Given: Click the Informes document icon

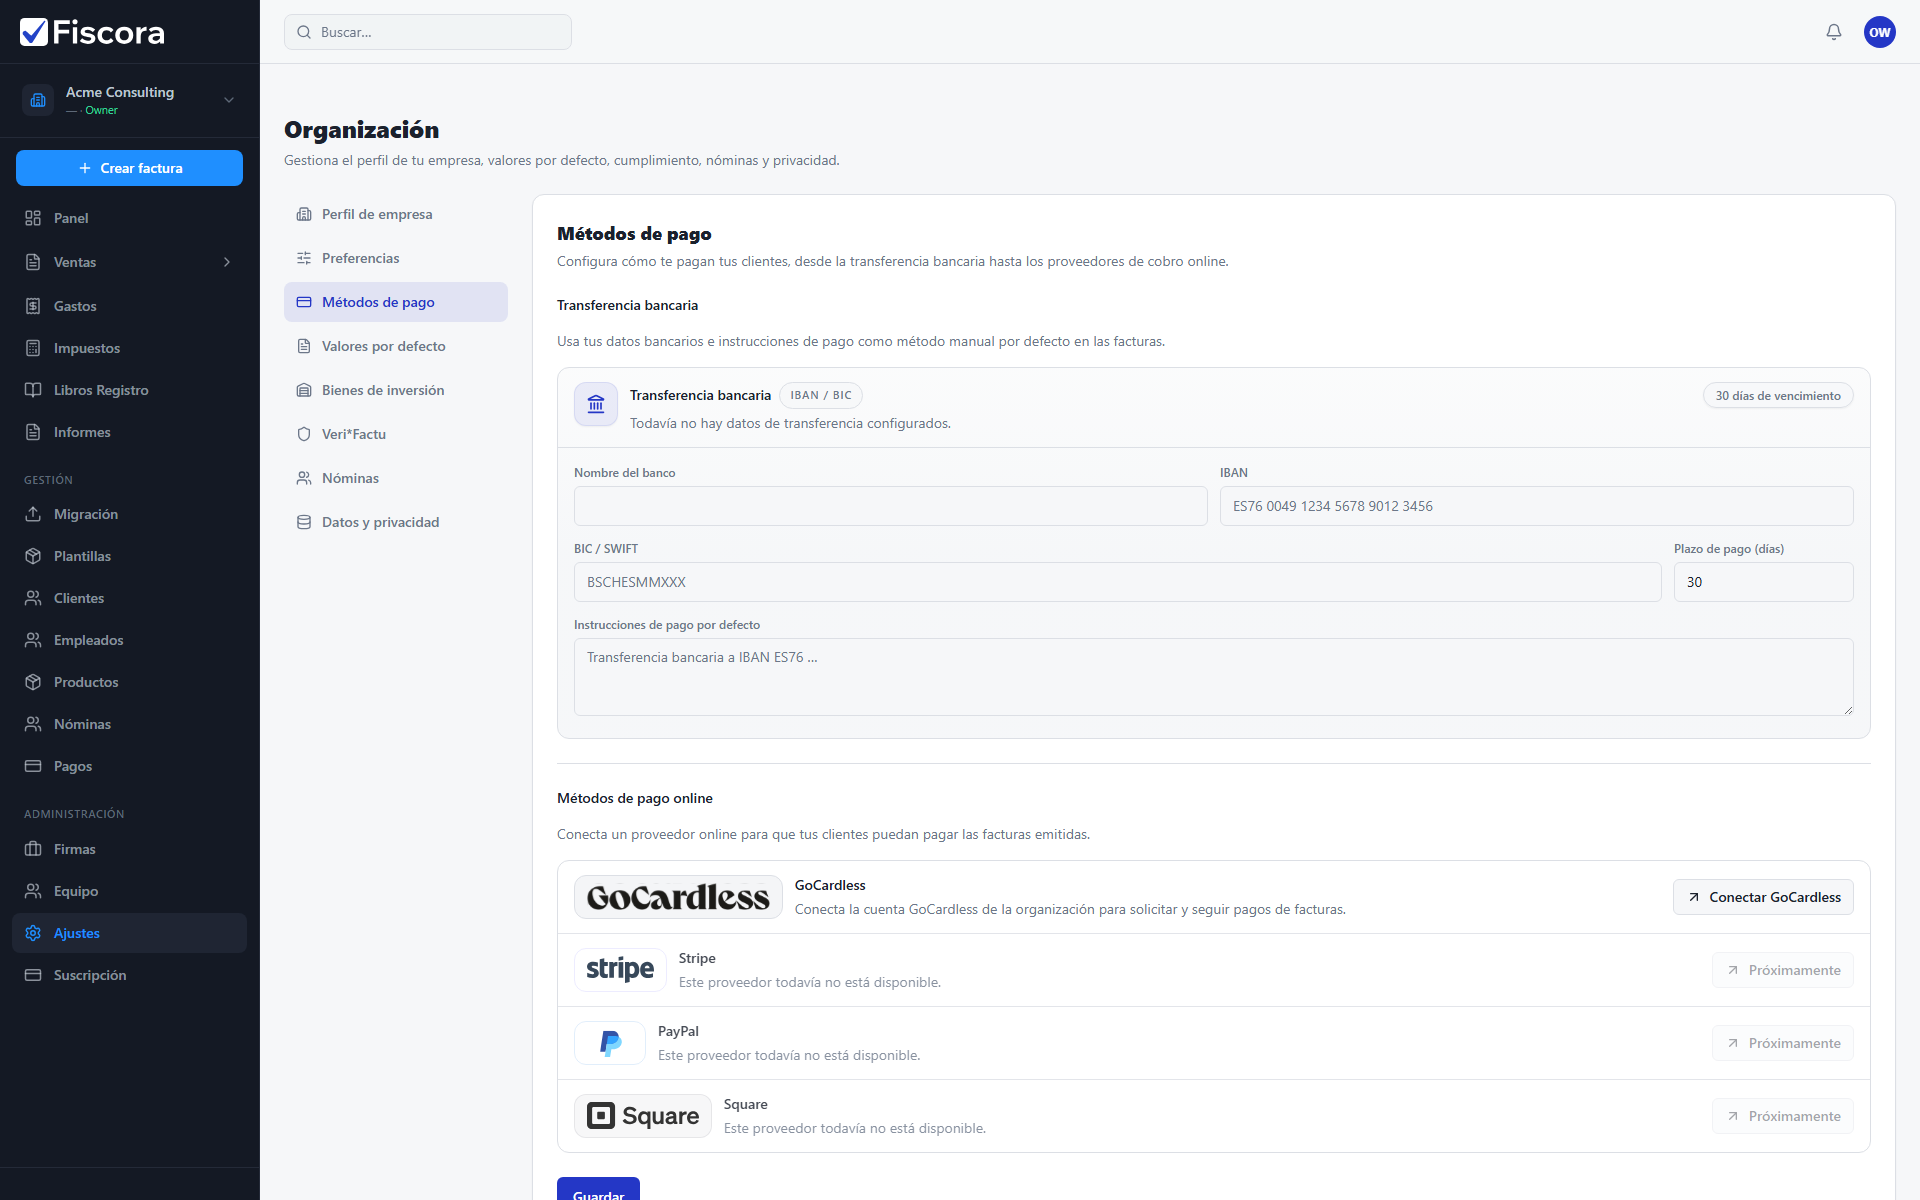Looking at the screenshot, I should click(x=33, y=432).
